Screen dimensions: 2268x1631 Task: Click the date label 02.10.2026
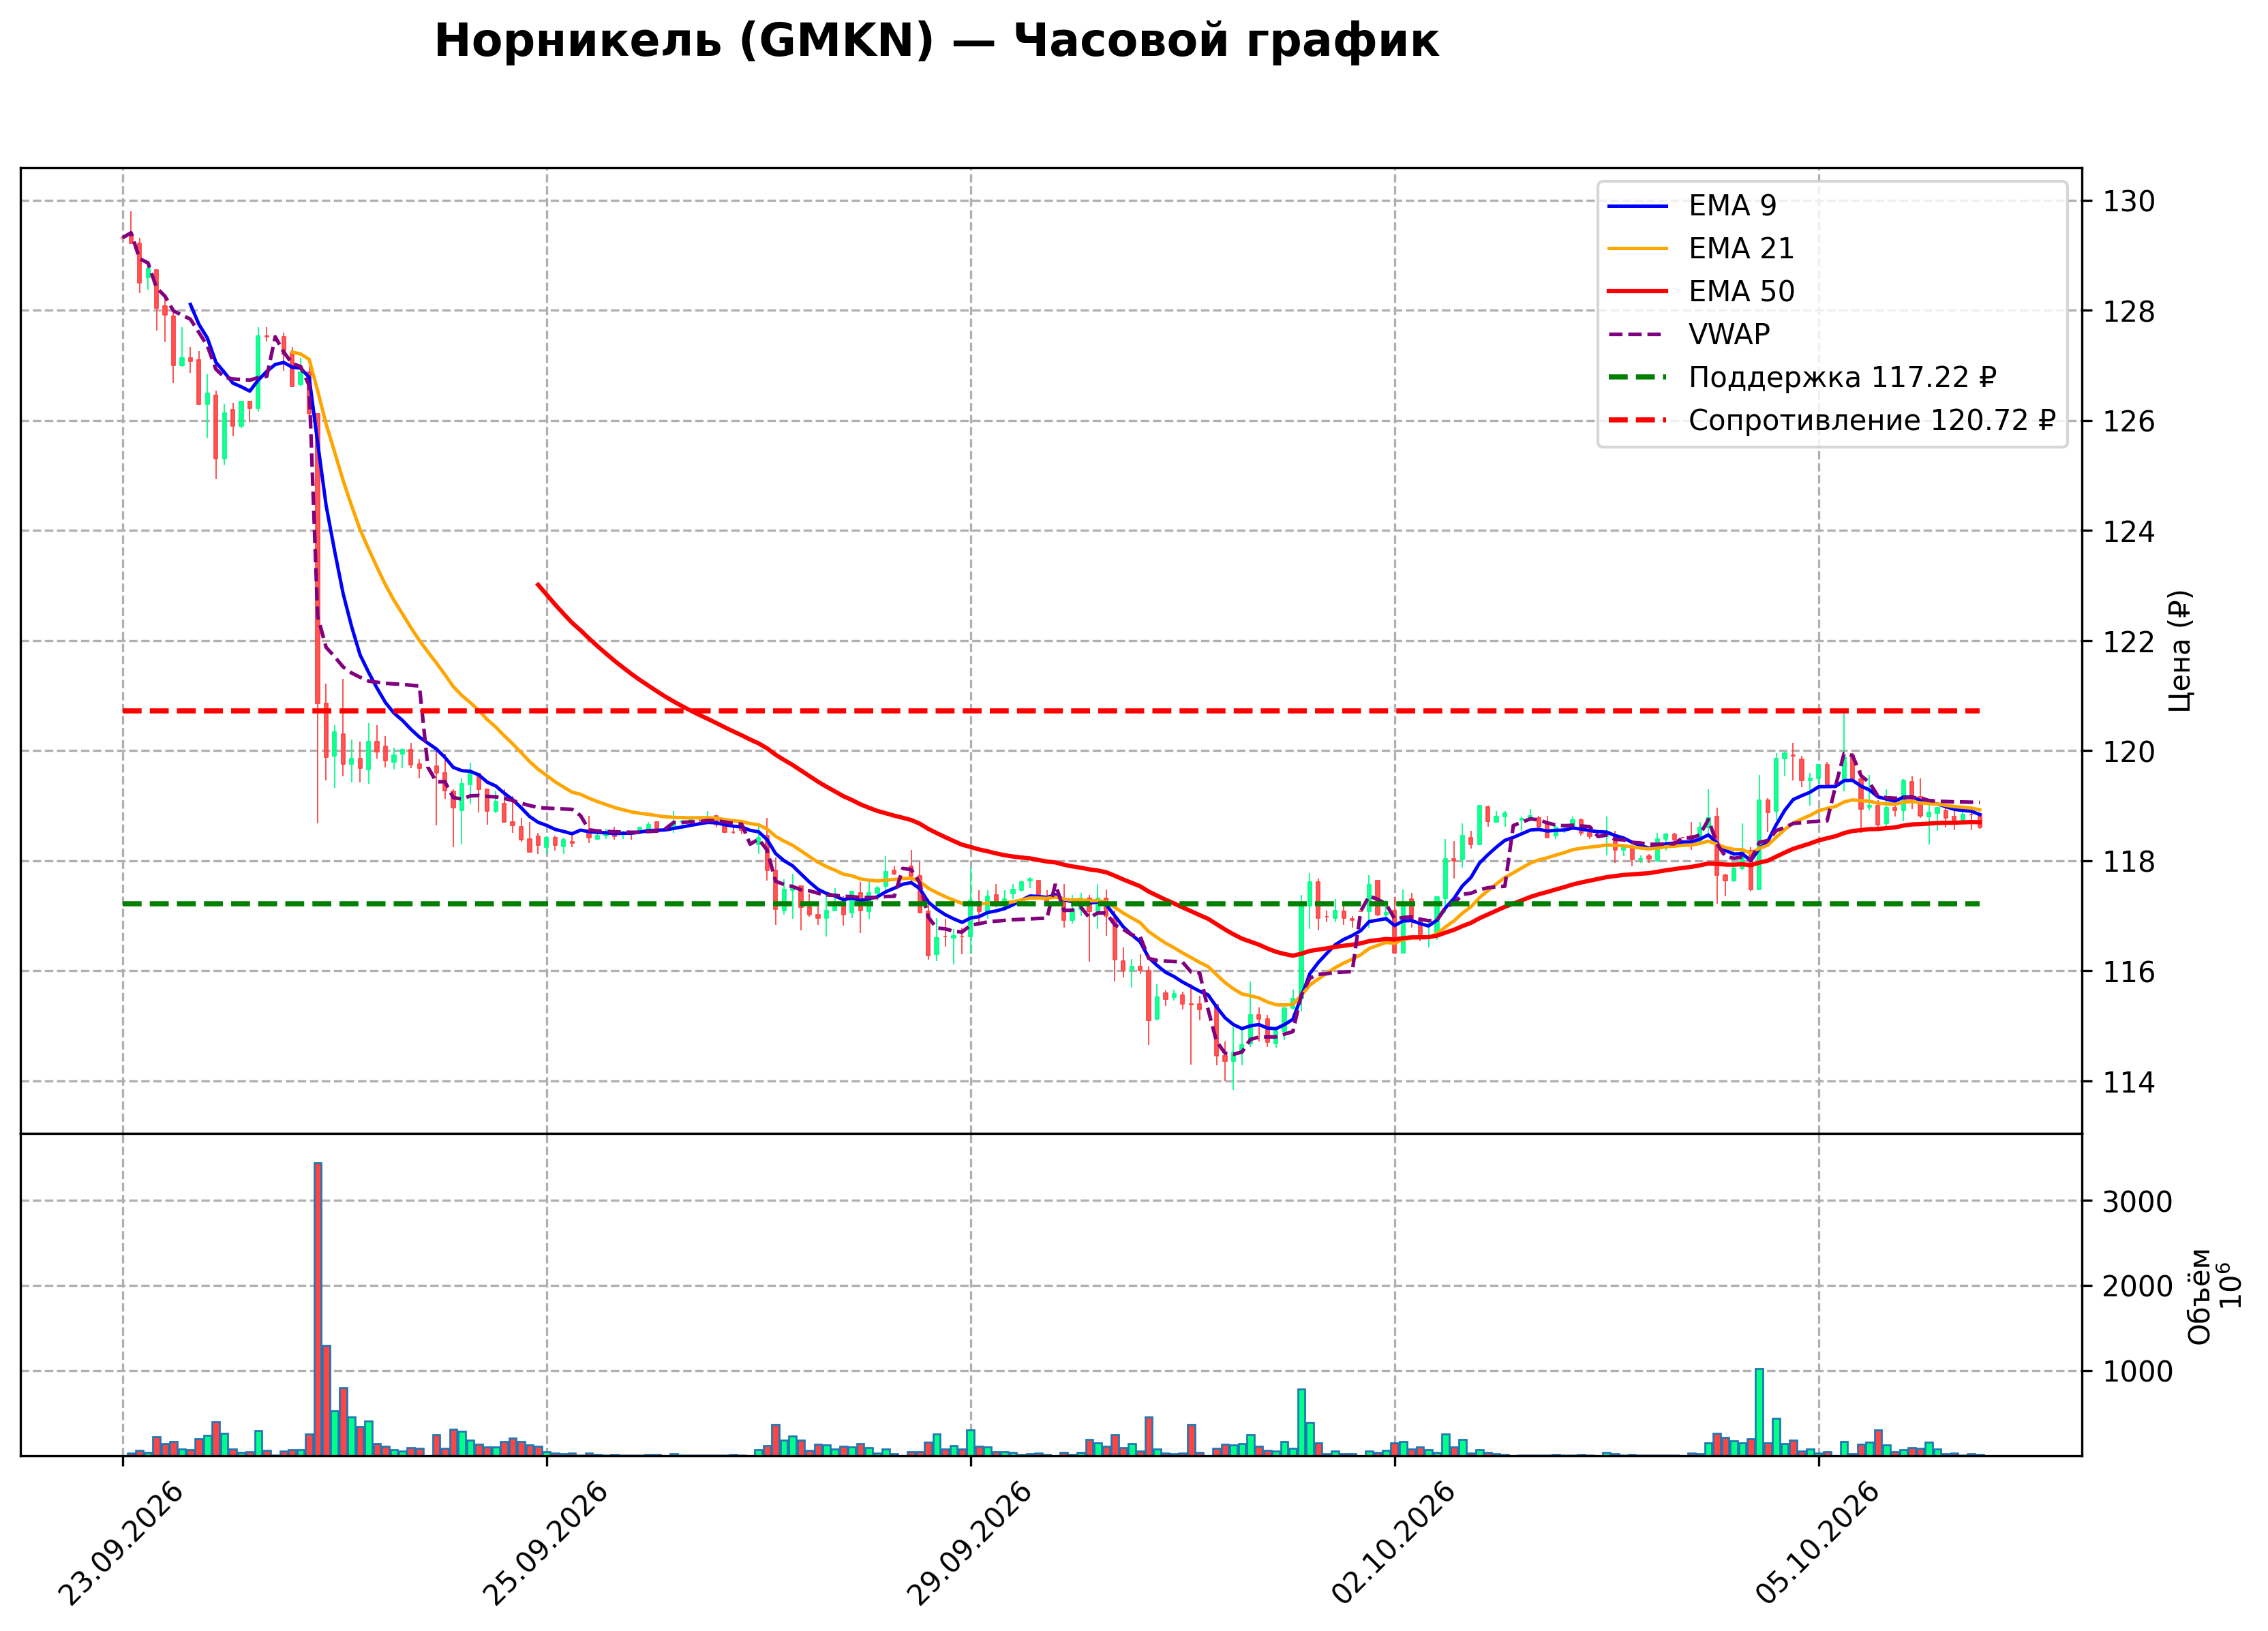1392,1544
